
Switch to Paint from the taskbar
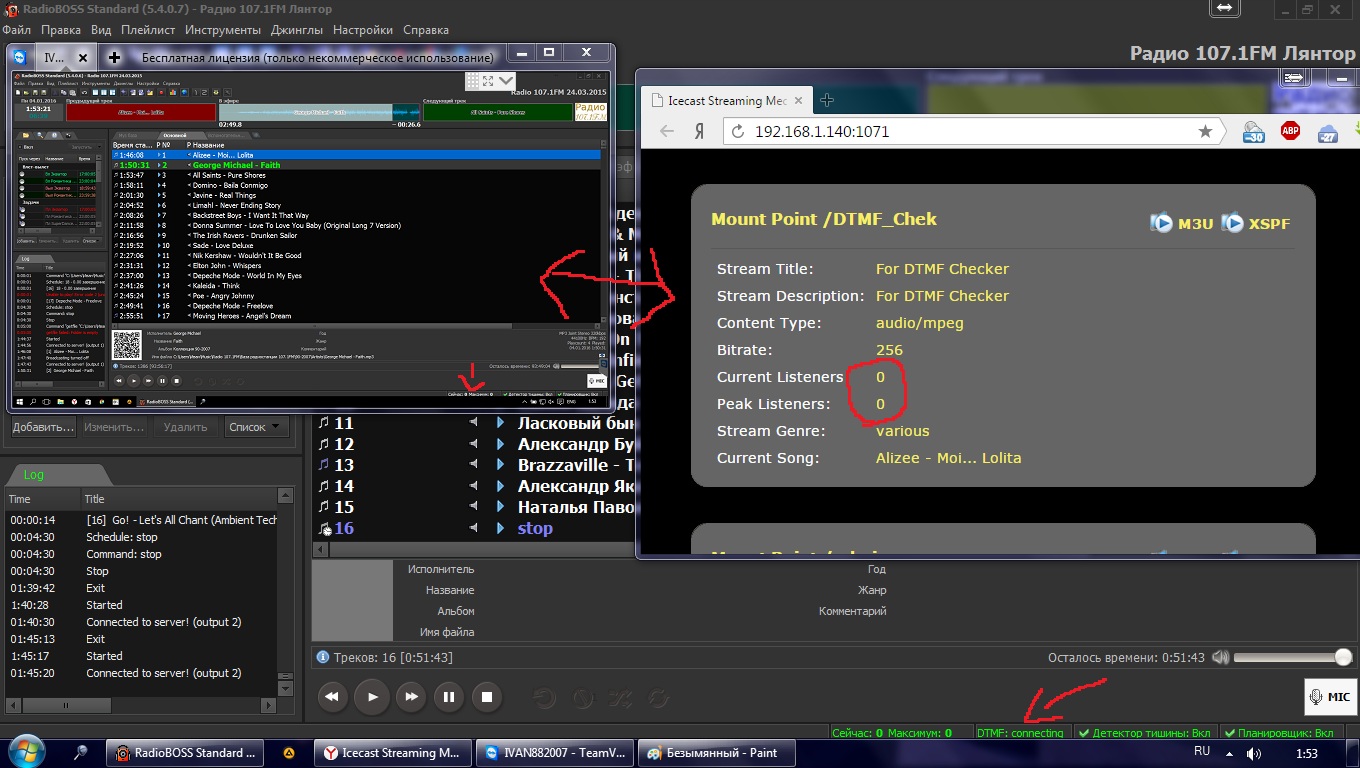point(718,753)
